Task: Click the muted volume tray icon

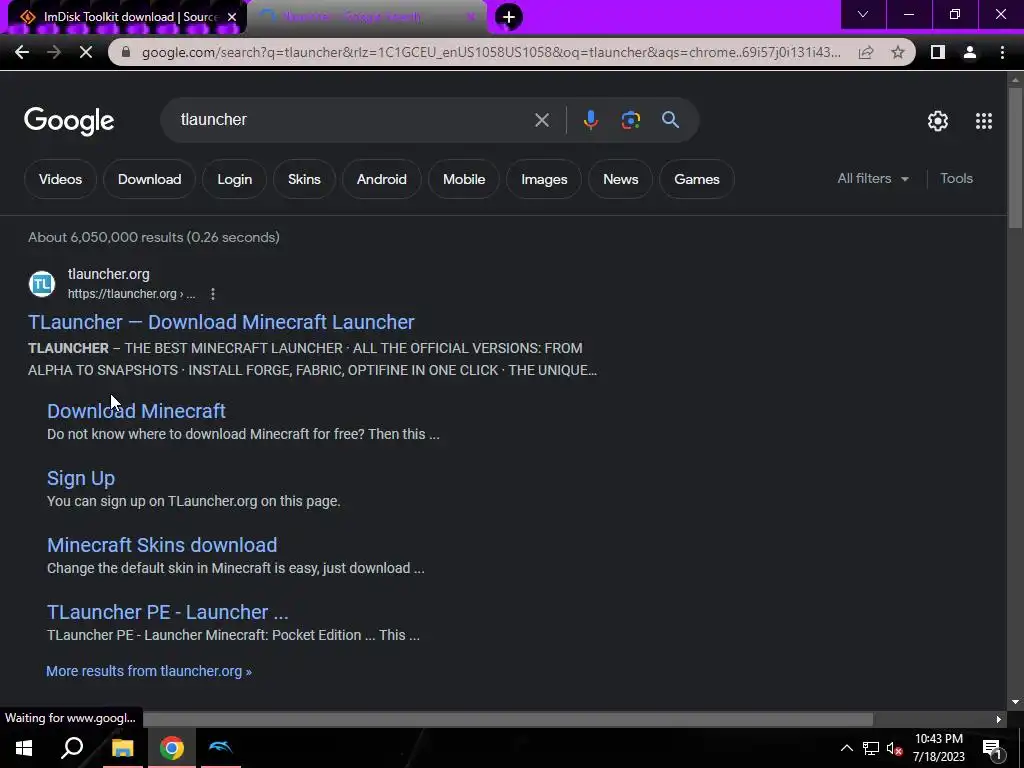Action: point(895,748)
